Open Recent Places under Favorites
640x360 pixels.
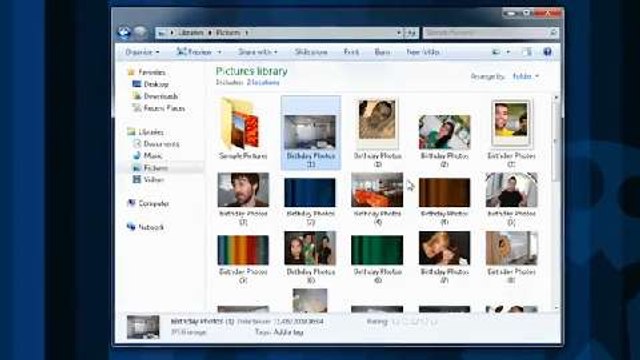pos(164,108)
